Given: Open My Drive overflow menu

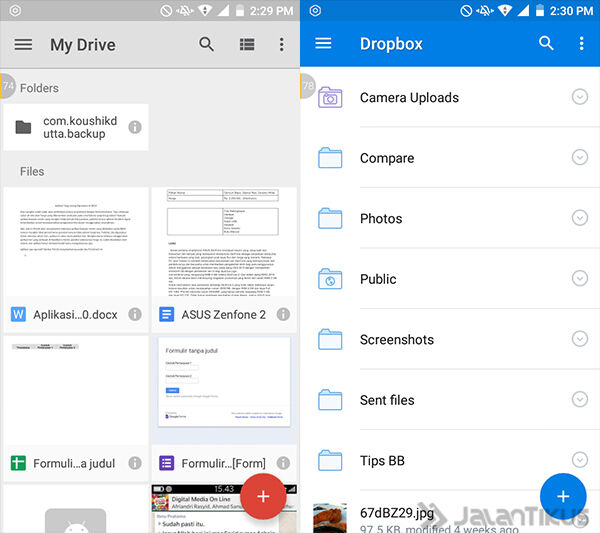Looking at the screenshot, I should point(281,45).
